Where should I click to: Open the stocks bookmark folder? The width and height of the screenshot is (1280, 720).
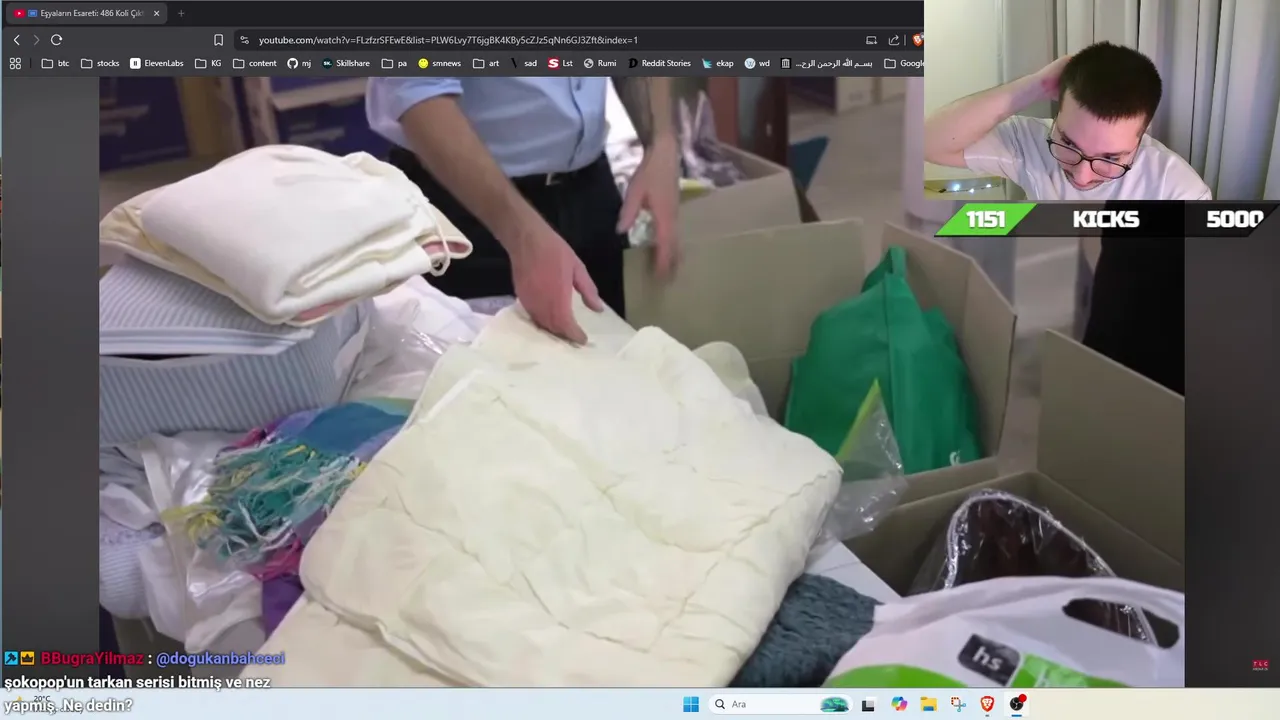coord(100,63)
